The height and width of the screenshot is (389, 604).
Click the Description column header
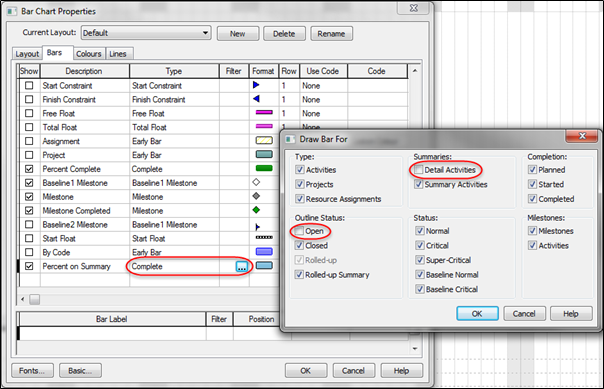tap(84, 71)
